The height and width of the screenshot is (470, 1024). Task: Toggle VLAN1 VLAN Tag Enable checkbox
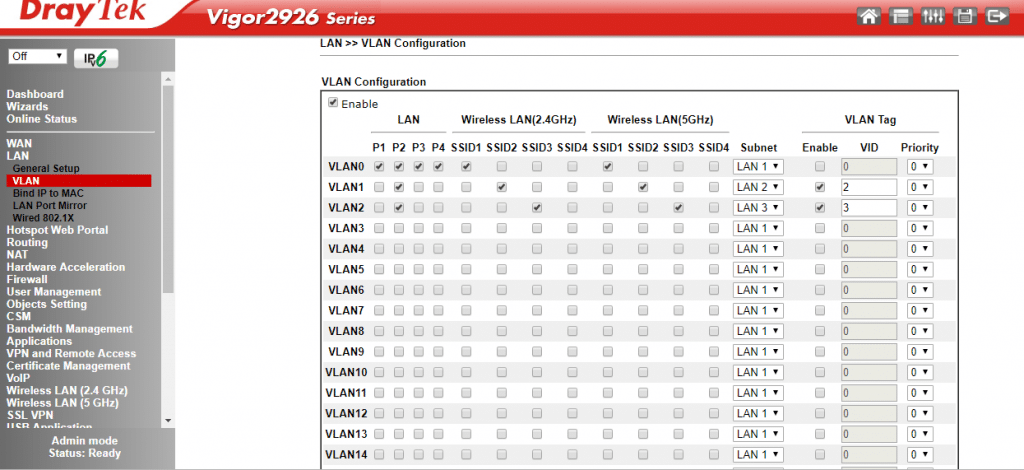(820, 187)
